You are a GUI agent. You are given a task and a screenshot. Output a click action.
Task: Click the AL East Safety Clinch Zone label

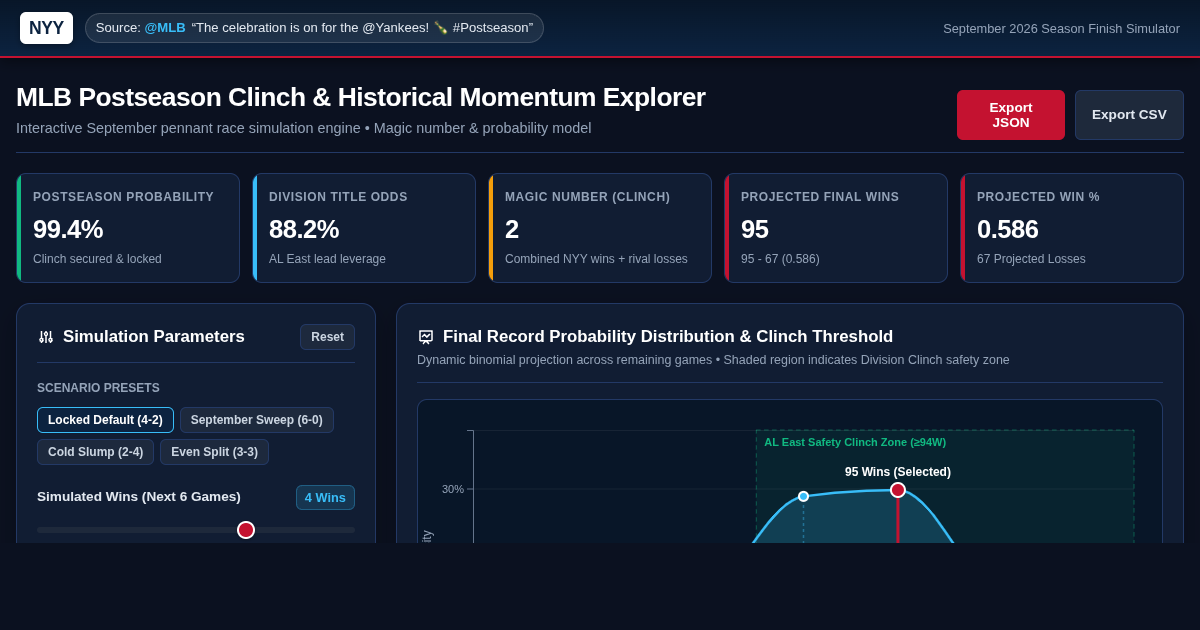click(855, 442)
